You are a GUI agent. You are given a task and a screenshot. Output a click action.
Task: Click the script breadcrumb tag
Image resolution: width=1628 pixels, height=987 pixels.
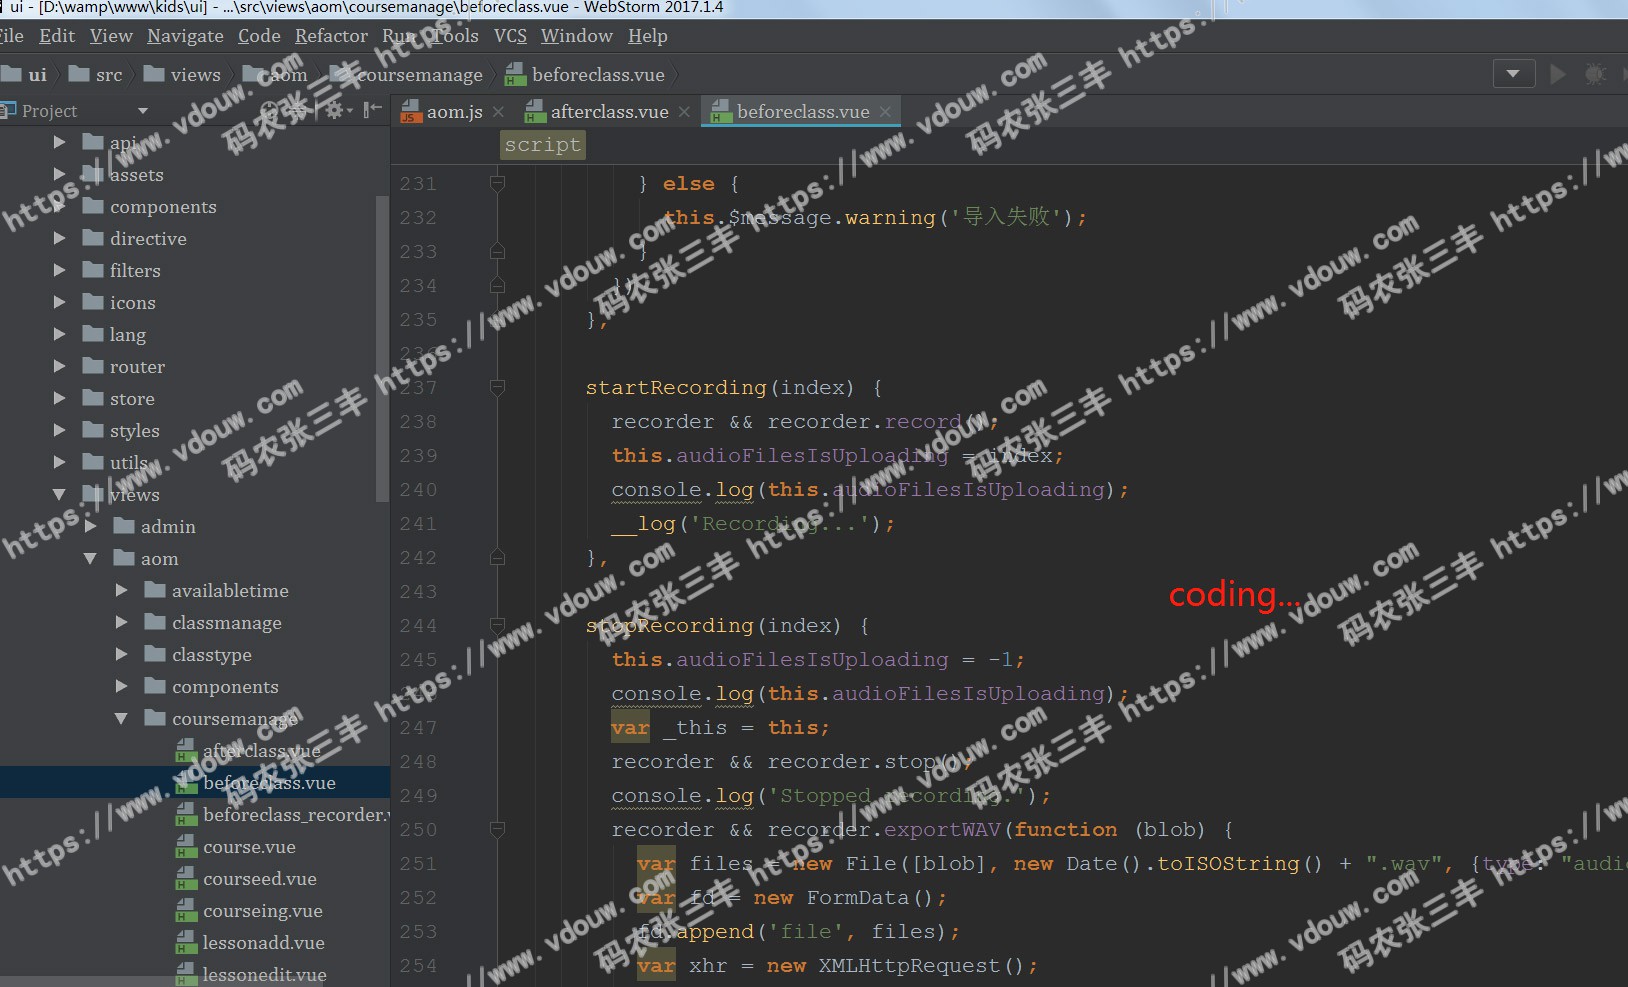pos(542,145)
